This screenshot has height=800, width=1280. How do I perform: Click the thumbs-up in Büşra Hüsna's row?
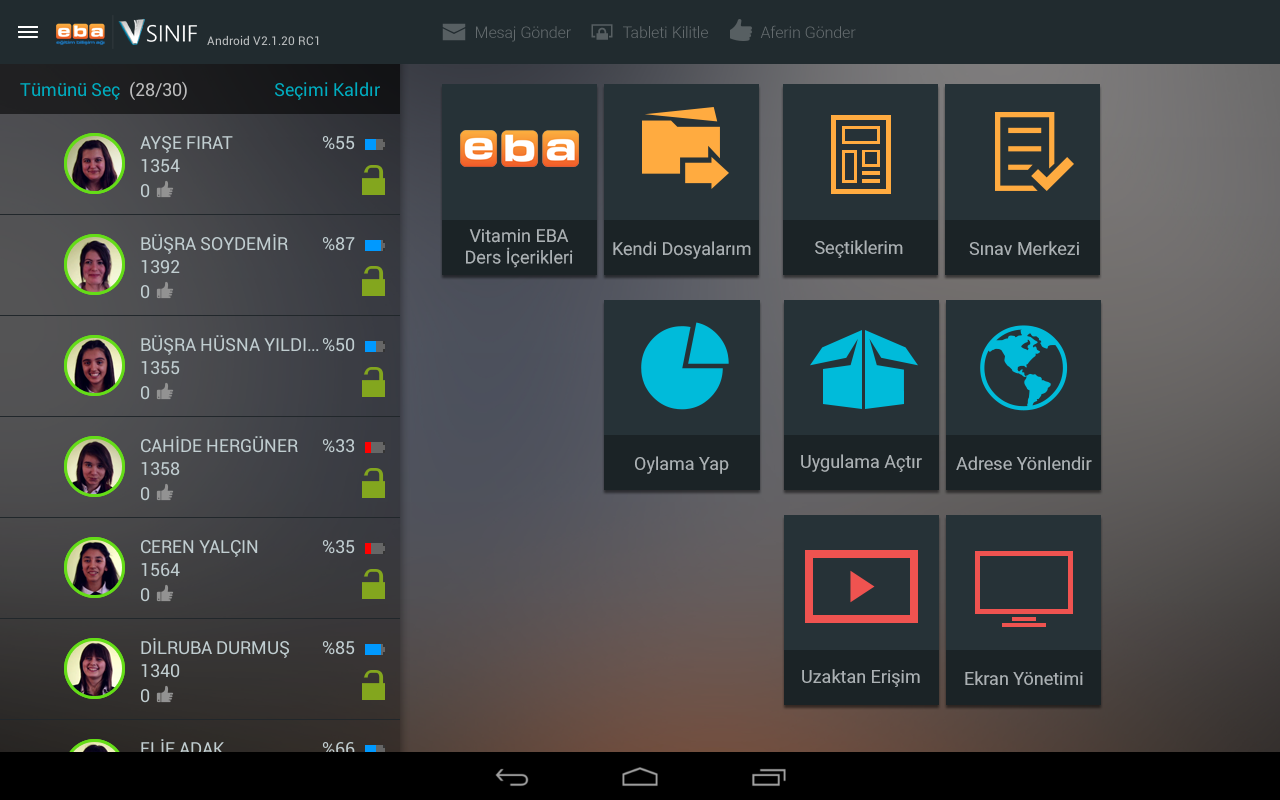164,392
